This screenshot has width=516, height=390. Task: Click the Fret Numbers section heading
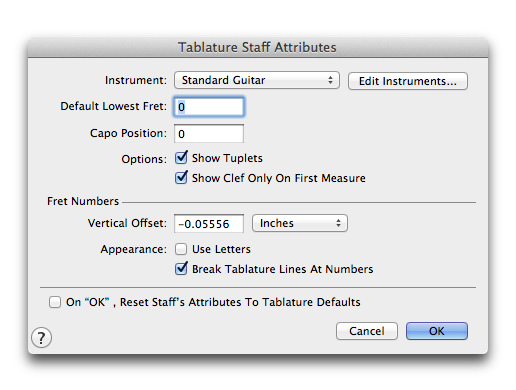(x=83, y=201)
